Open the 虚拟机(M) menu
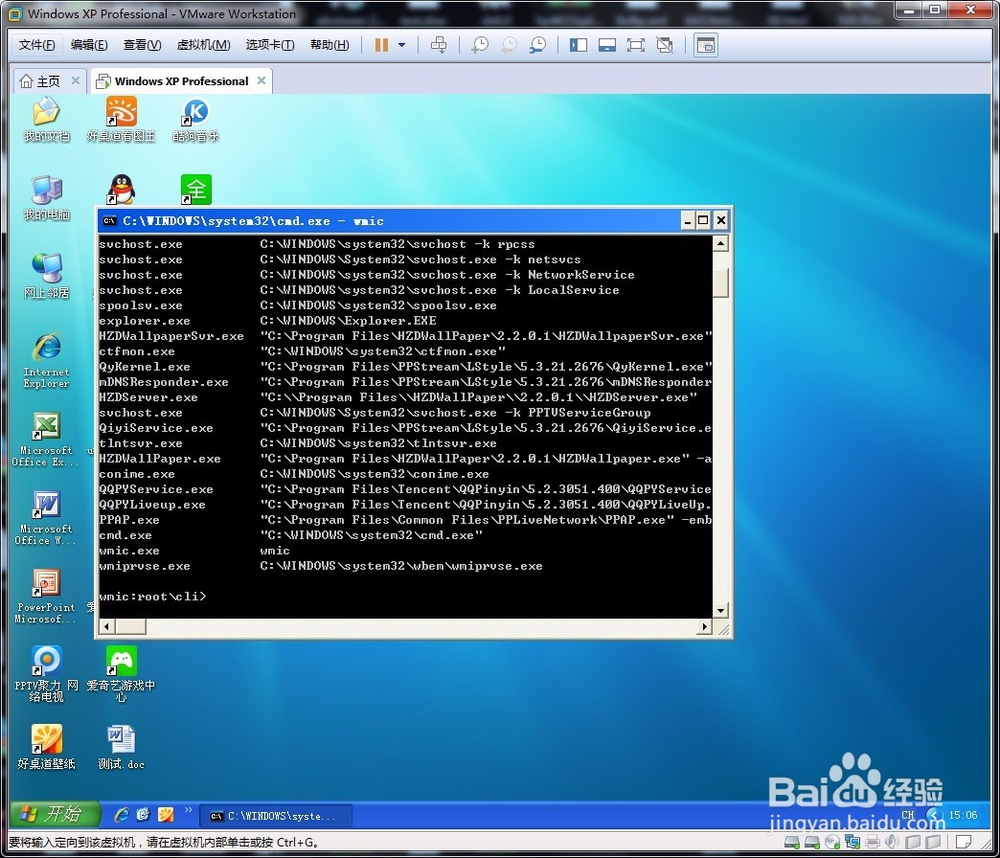 pyautogui.click(x=203, y=45)
